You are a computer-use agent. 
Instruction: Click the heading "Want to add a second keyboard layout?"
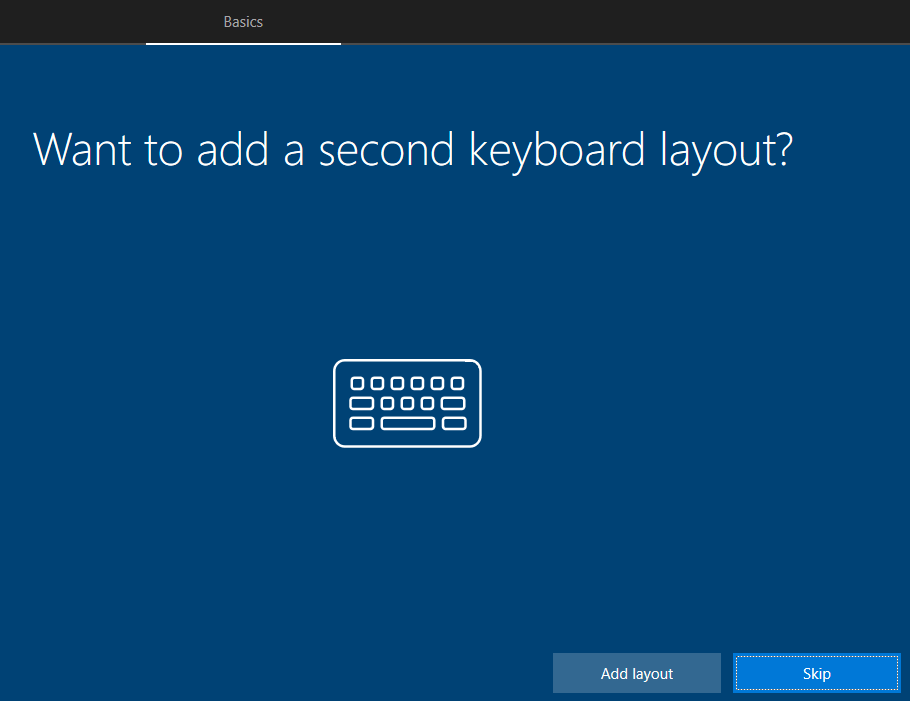coord(412,150)
